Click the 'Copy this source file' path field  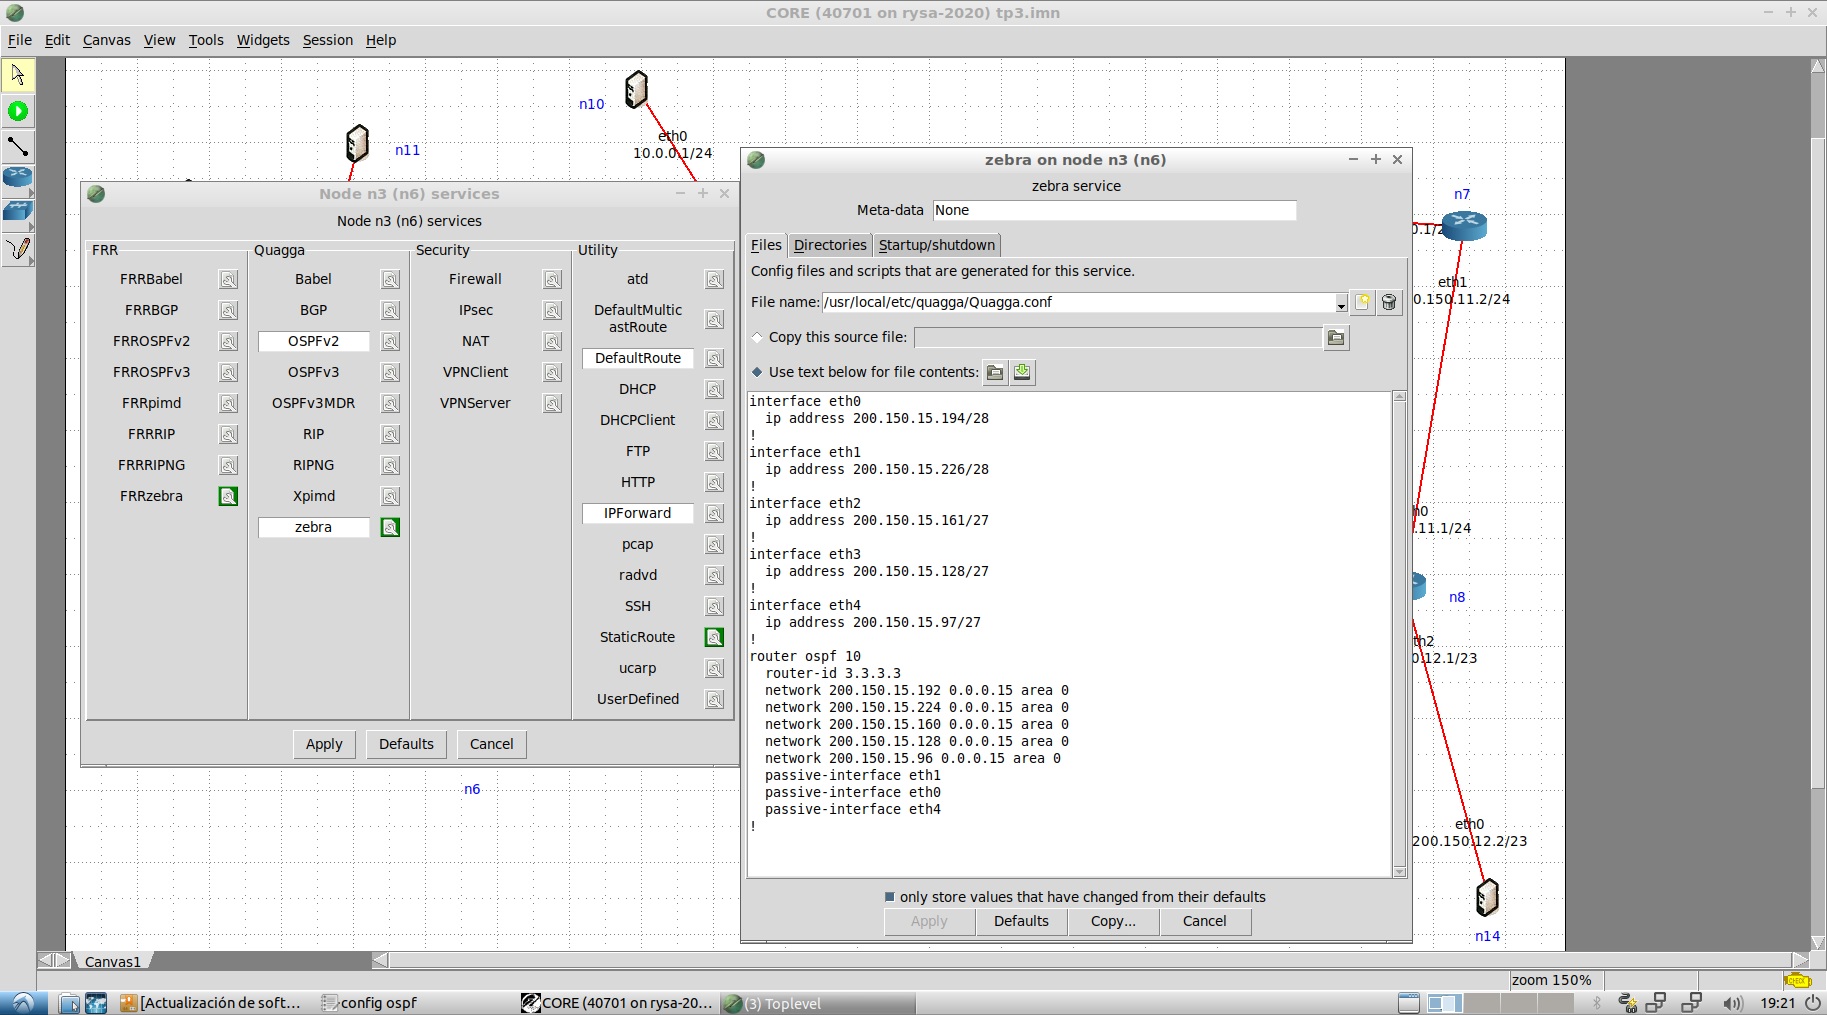pos(1117,338)
